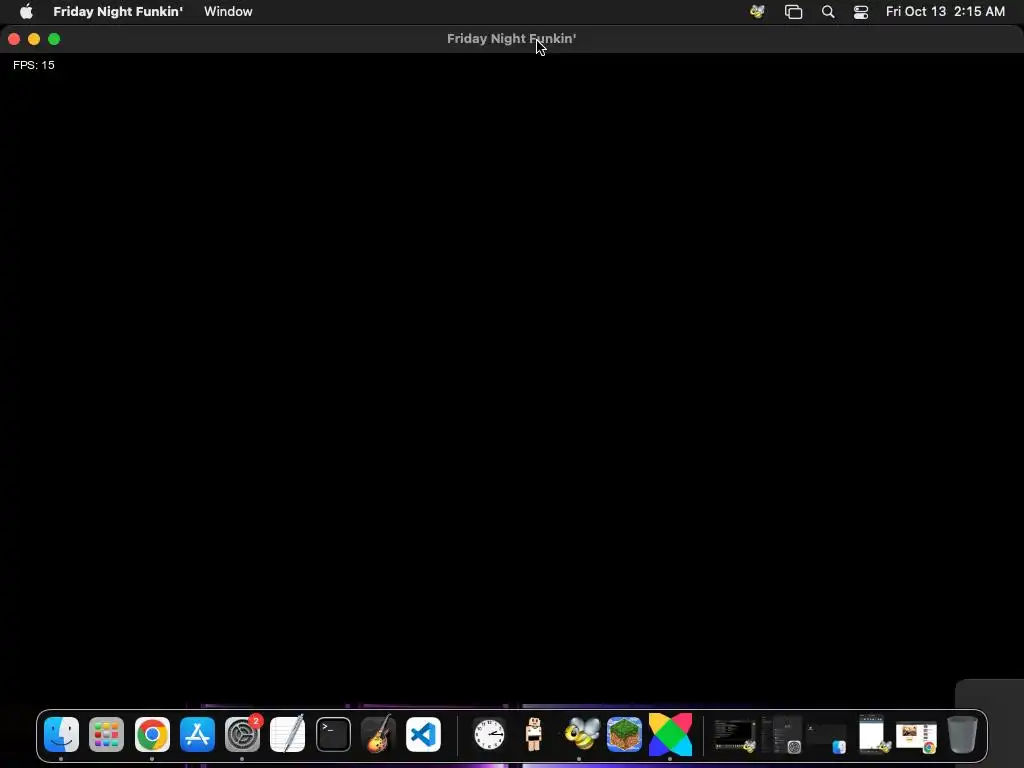Open GarageBand guitar icon in dock
This screenshot has width=1024, height=768.
378,734
